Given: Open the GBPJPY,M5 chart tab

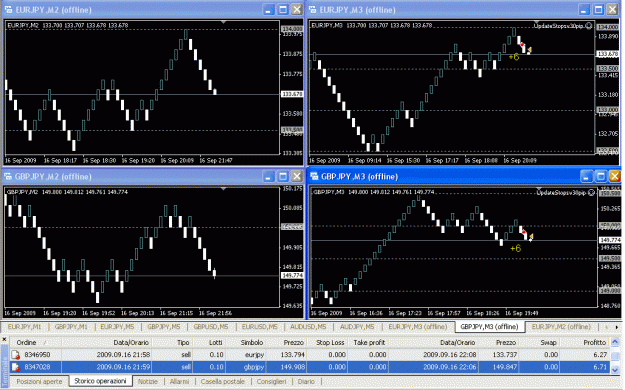Looking at the screenshot, I should point(164,327).
